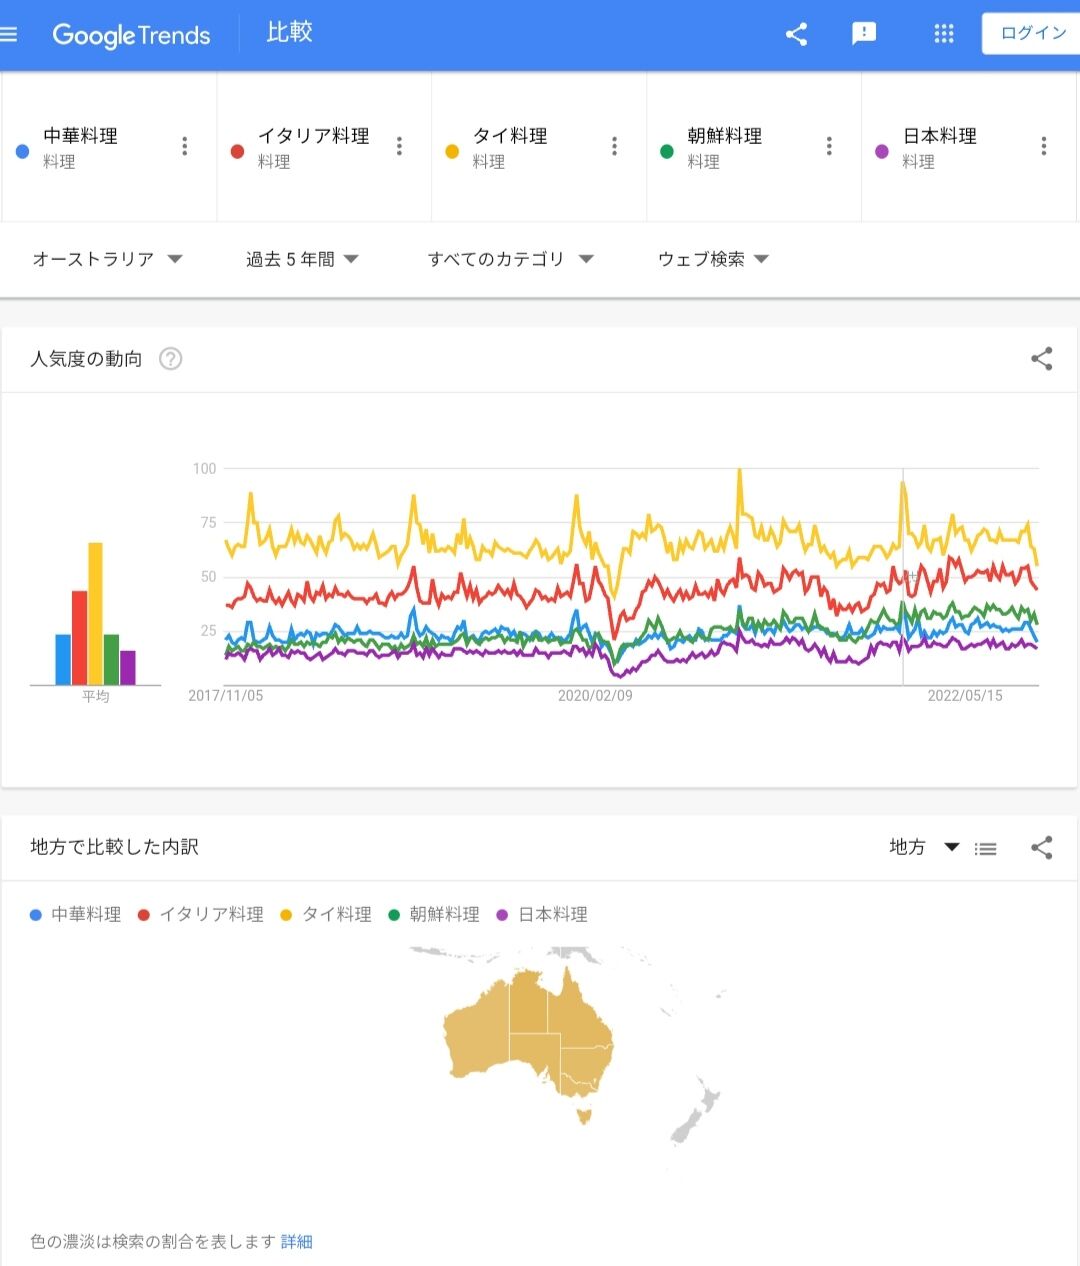
Task: Open the 詳細 link below the map
Action: 297,1241
